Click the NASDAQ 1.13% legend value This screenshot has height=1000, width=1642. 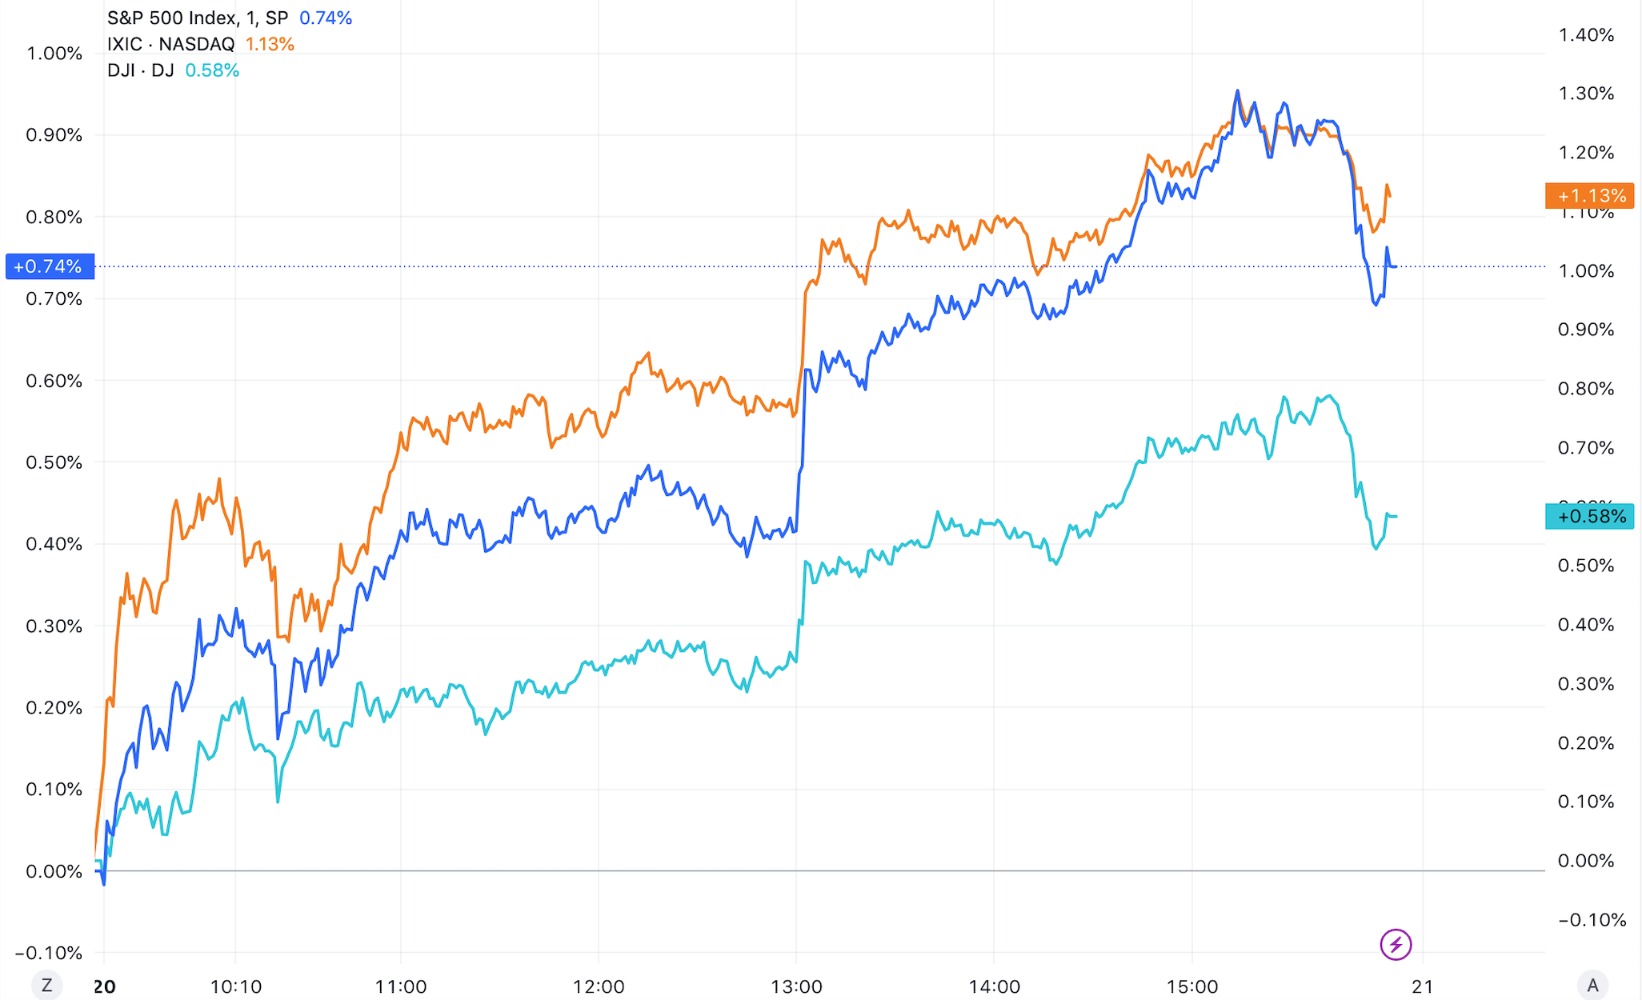[270, 44]
